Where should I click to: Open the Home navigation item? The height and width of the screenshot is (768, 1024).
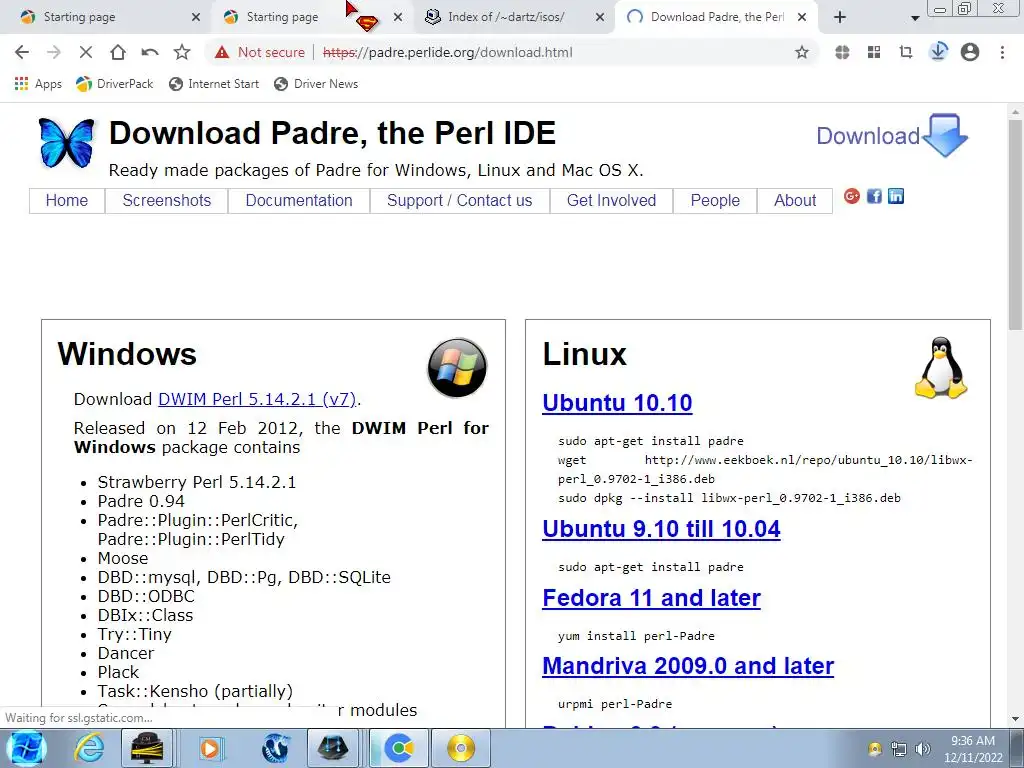67,200
